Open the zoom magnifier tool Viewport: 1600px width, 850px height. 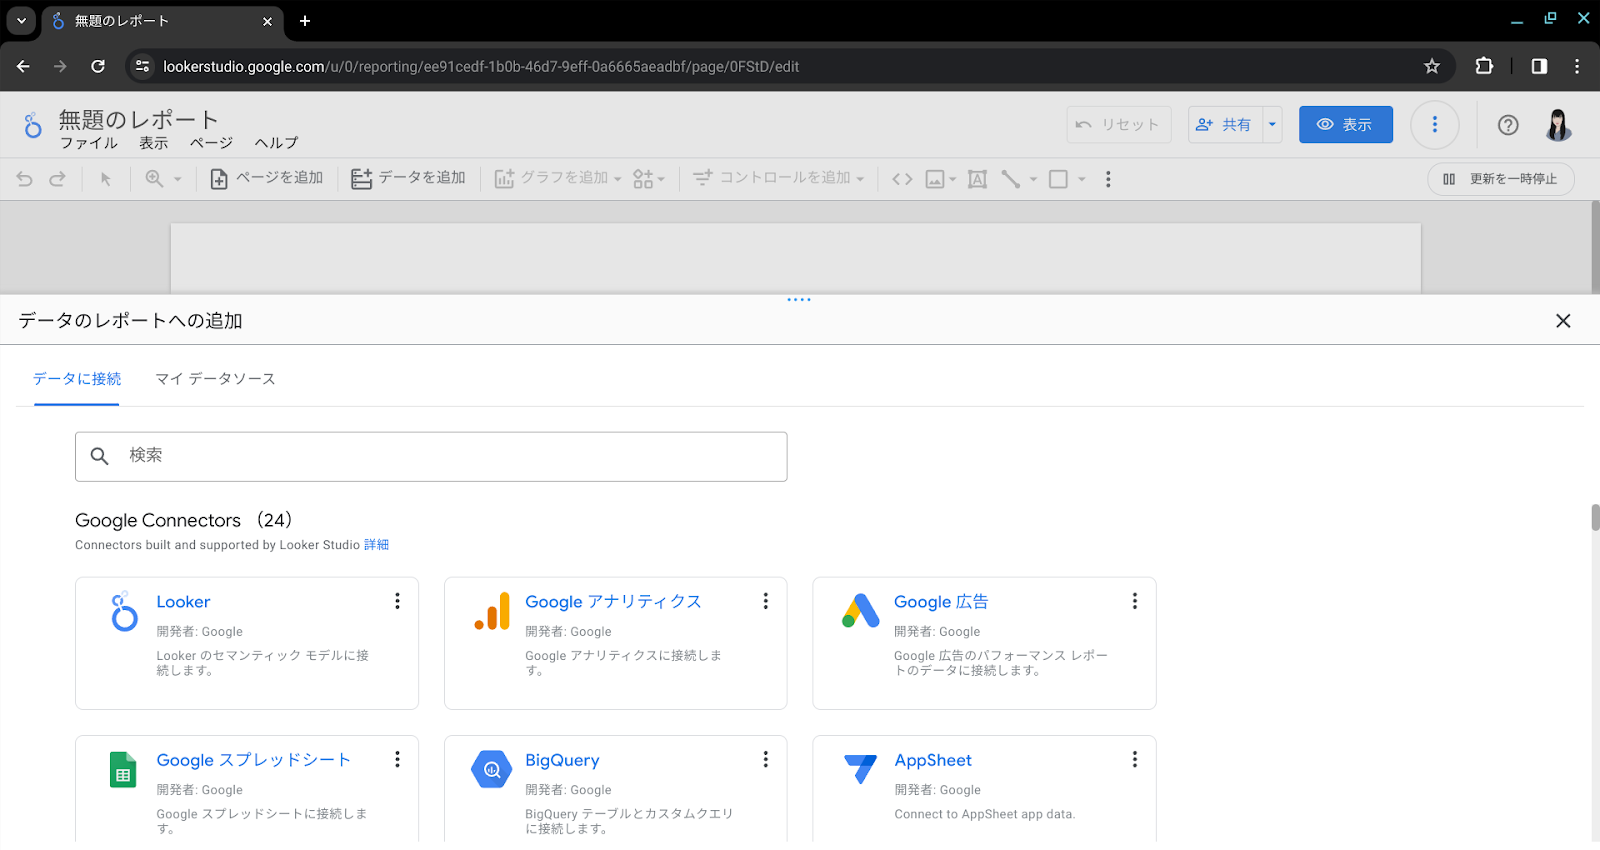tap(154, 179)
